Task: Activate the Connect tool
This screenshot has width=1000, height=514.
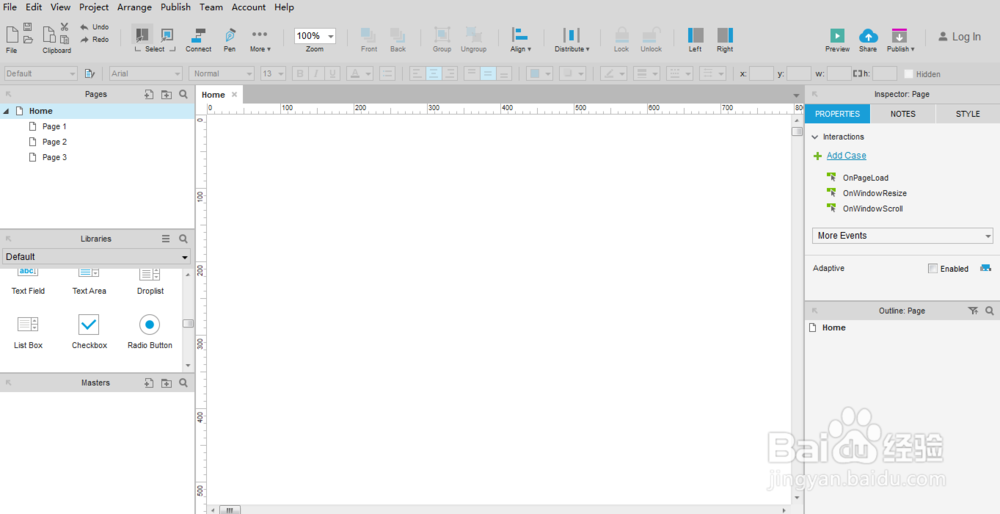Action: point(198,40)
